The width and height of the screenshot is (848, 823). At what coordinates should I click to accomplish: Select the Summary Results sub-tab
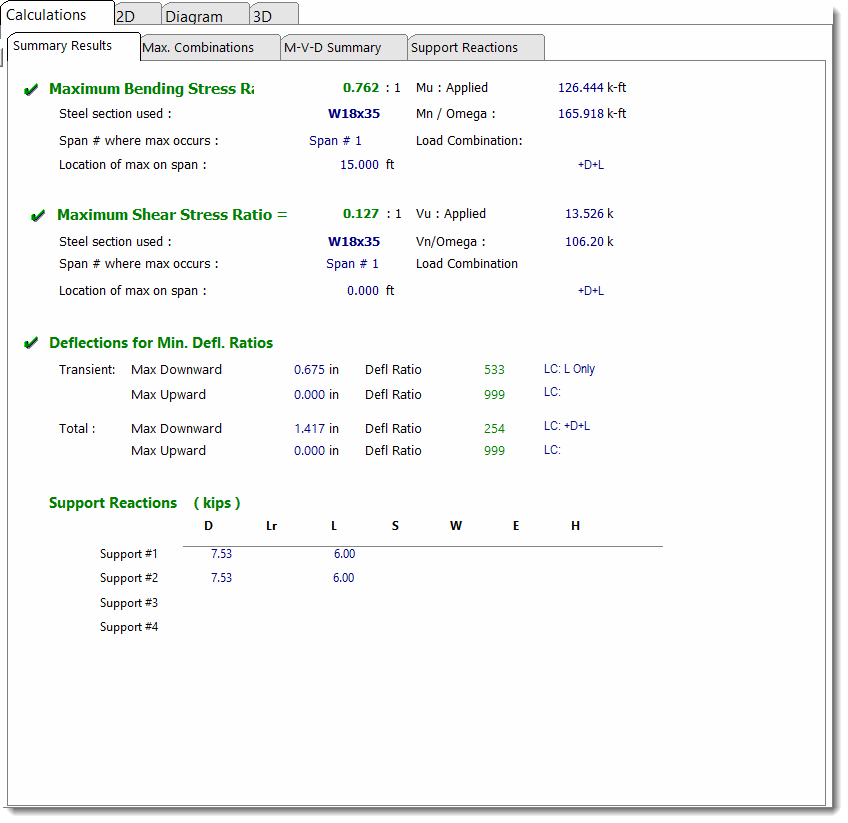tap(62, 46)
